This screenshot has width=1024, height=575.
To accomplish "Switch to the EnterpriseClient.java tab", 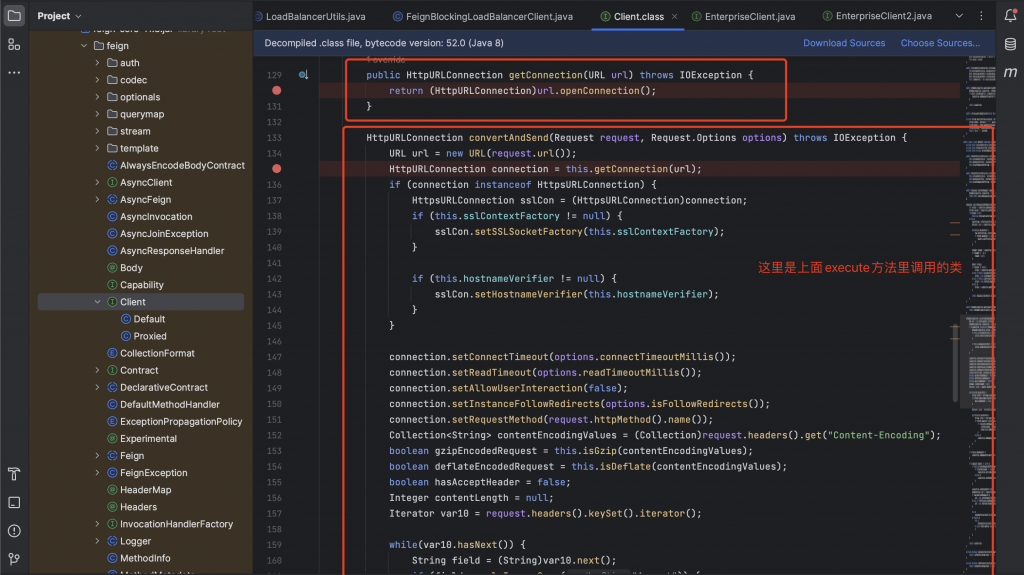I will 748,17.
